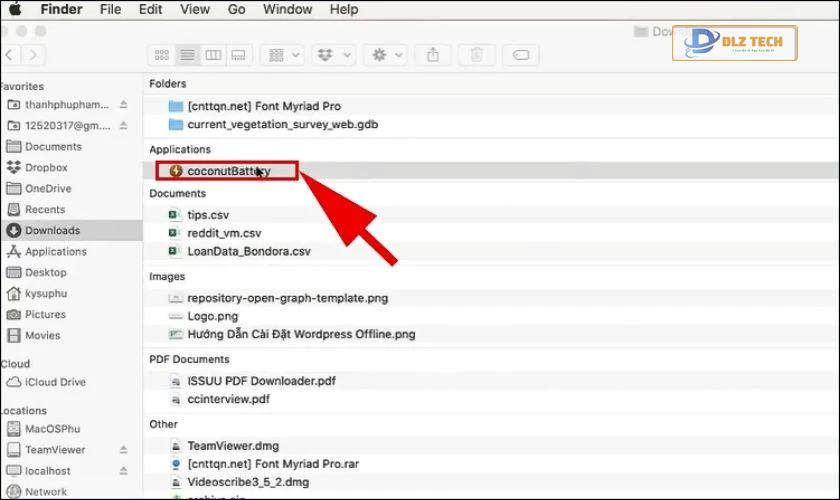Screen dimensions: 840x500
Task: Open the File menu
Action: (x=110, y=9)
